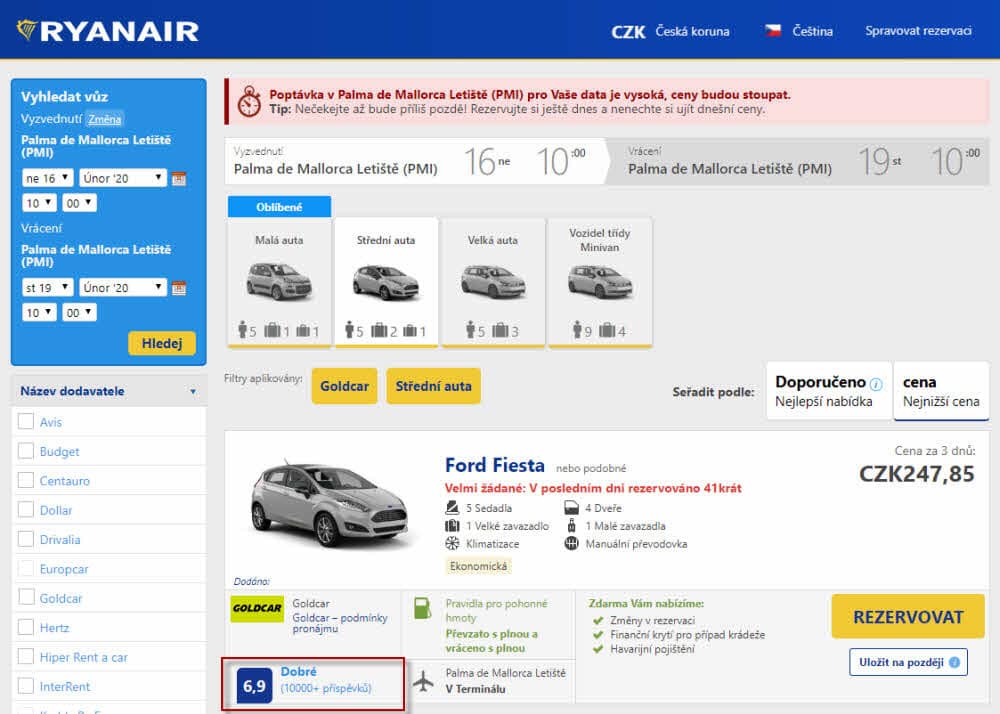Click the Ryanair logo
The height and width of the screenshot is (714, 1000).
[x=108, y=31]
